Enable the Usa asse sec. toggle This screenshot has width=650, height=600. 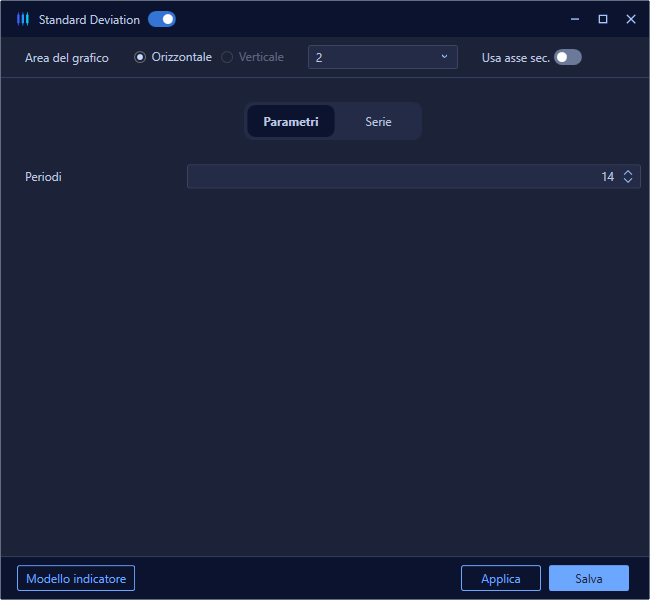[x=568, y=57]
